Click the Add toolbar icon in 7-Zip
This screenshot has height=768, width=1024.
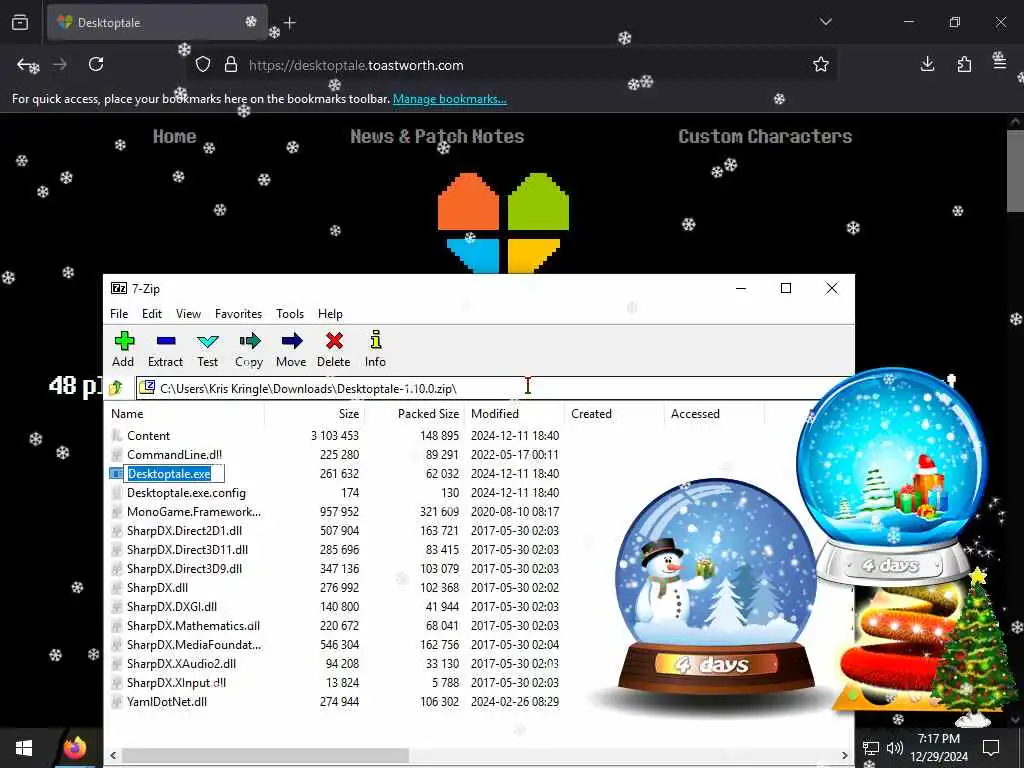tap(123, 341)
